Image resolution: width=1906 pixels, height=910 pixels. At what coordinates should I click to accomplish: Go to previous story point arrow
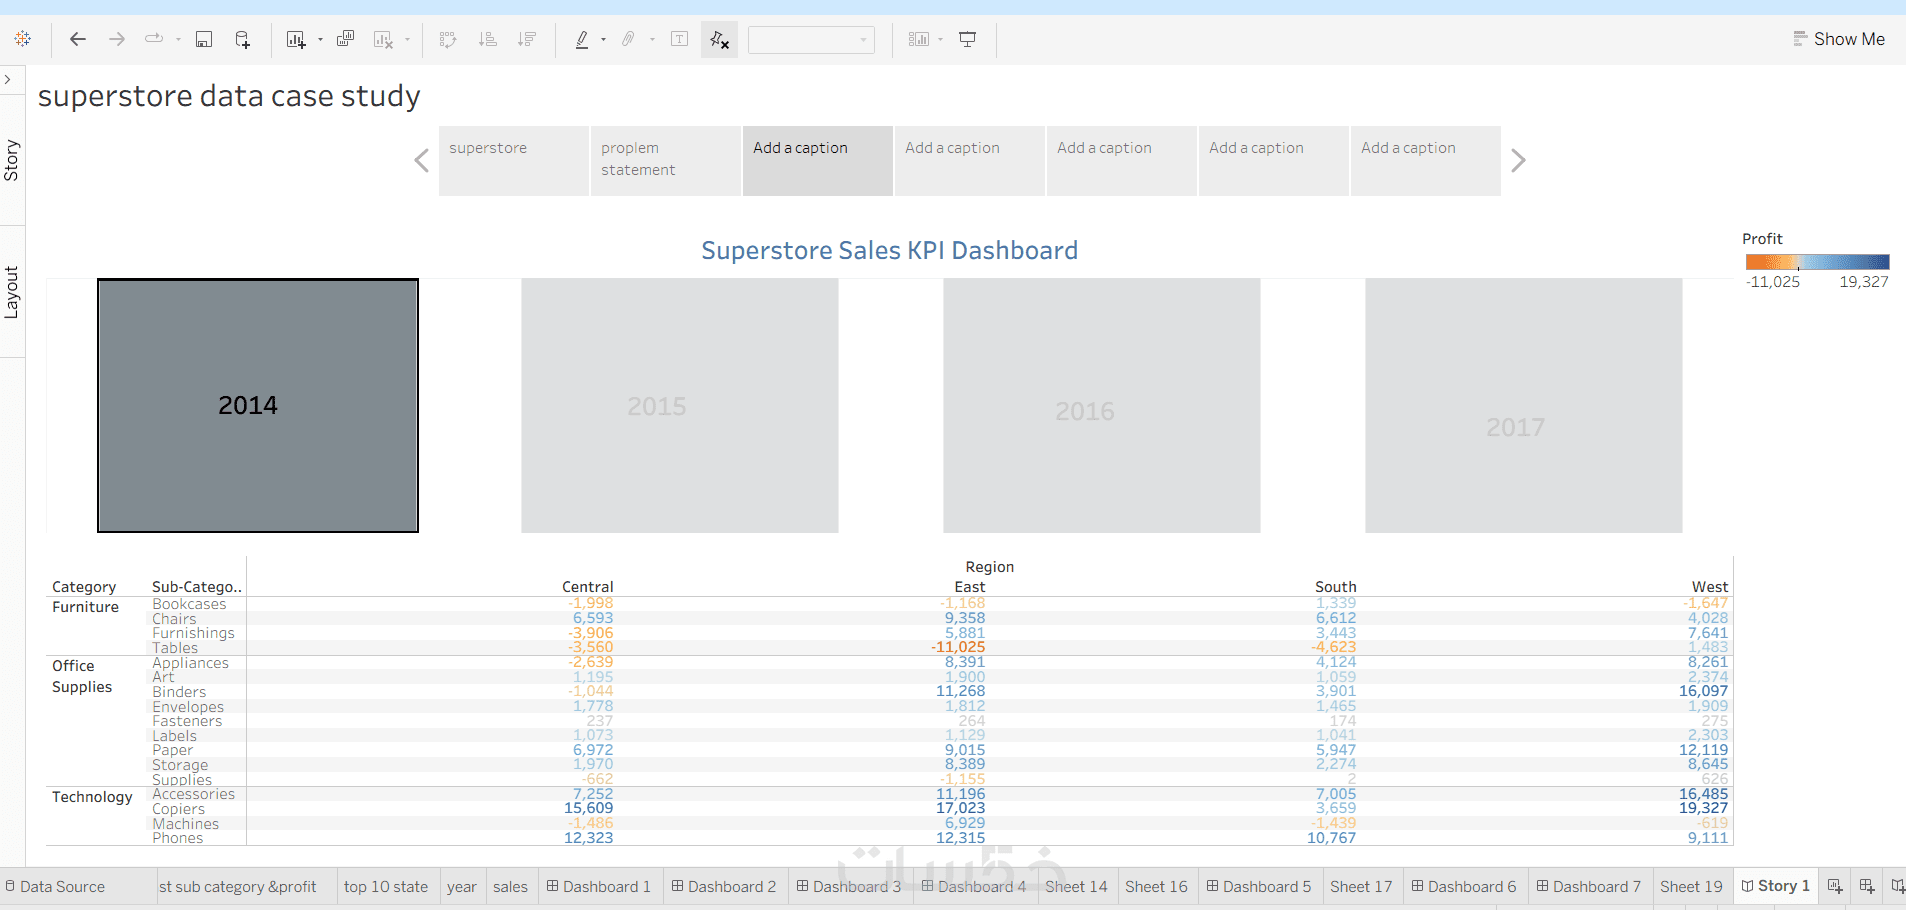pyautogui.click(x=422, y=160)
